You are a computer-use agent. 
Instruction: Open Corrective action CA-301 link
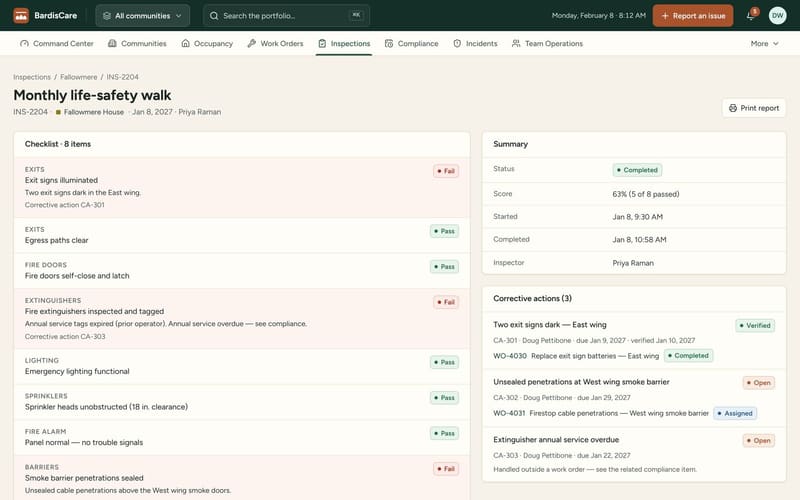click(65, 205)
